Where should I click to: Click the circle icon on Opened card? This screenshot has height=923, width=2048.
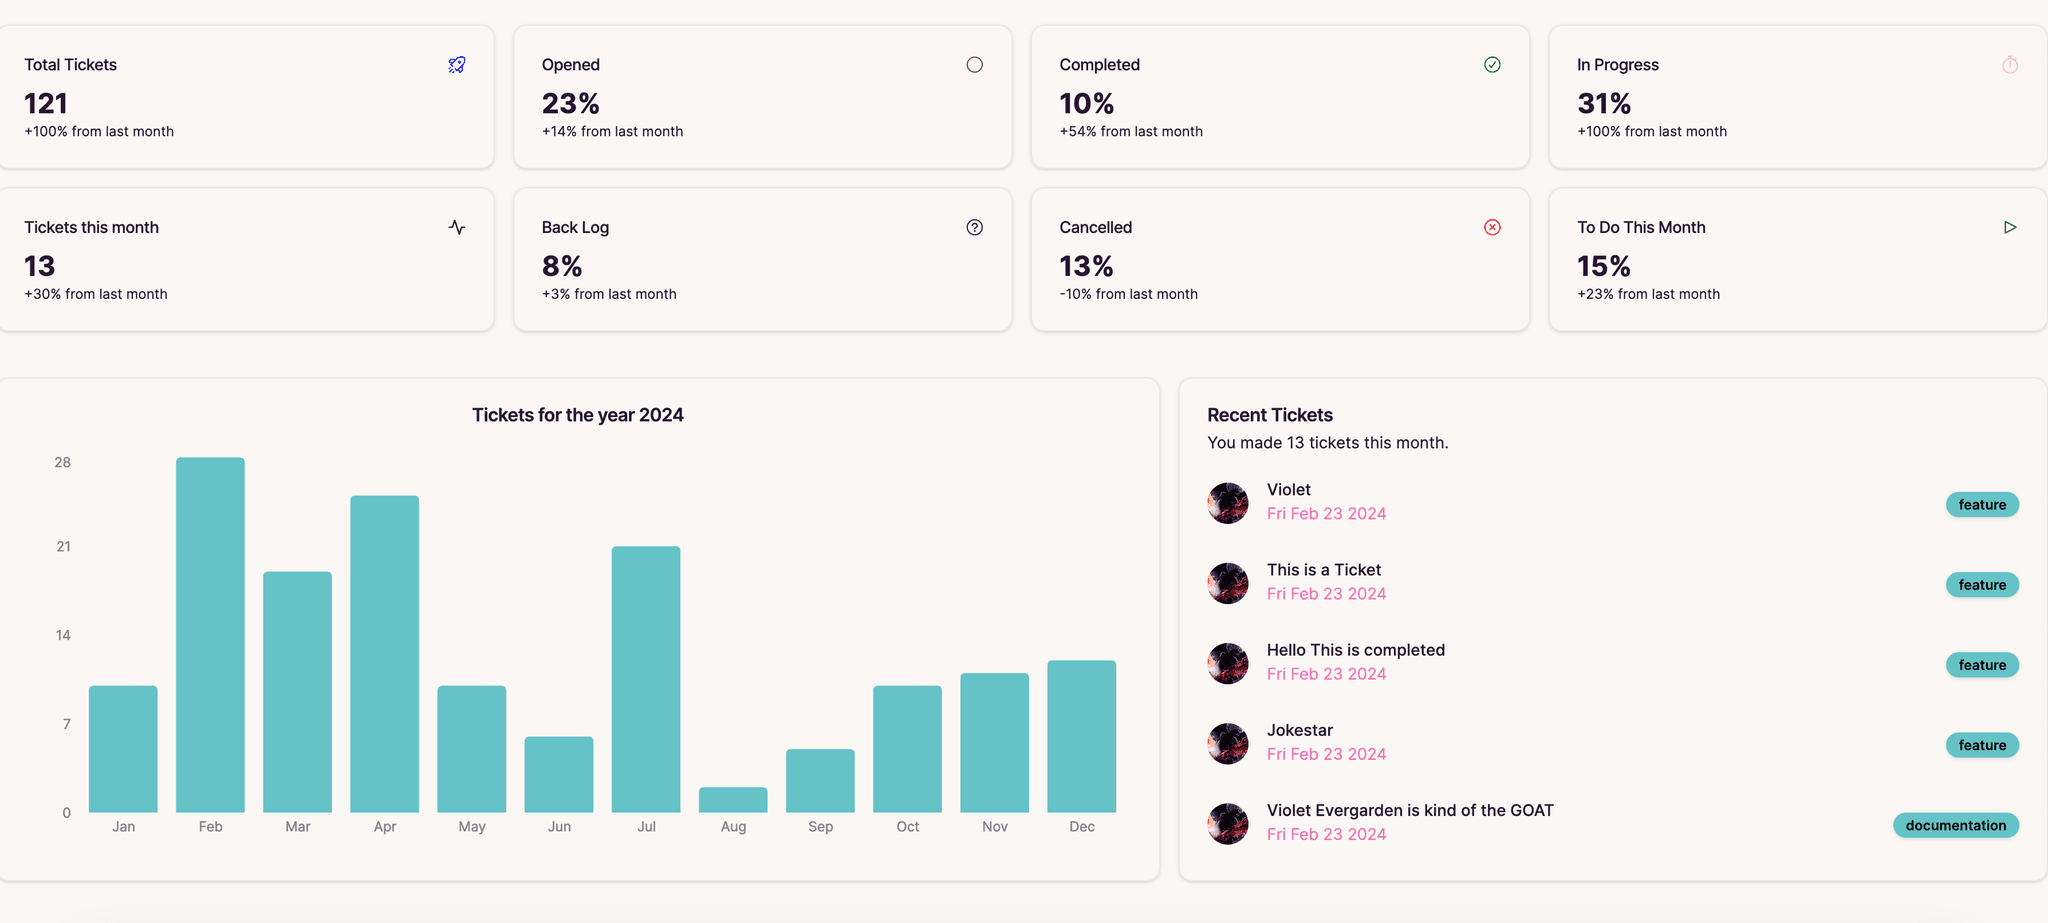[974, 65]
